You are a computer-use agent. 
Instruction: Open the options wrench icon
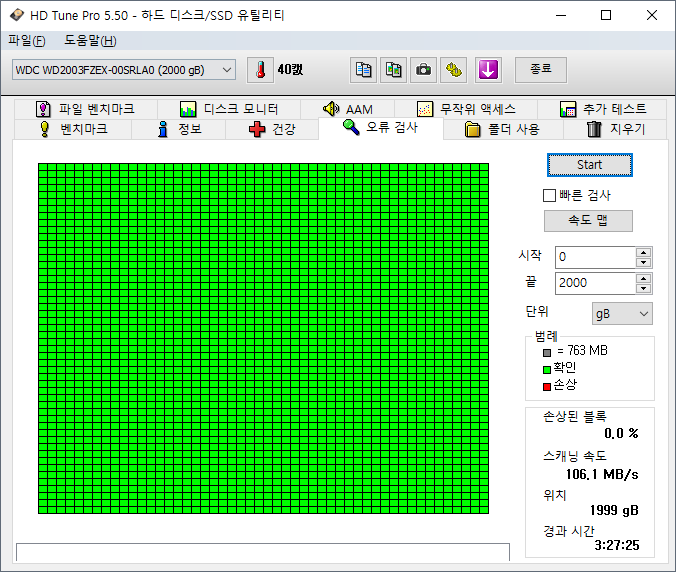click(454, 70)
